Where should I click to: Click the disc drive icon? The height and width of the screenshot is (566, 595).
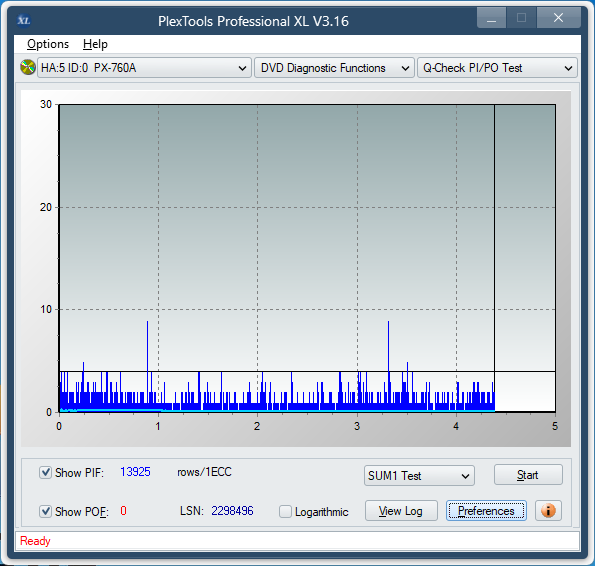[28, 68]
